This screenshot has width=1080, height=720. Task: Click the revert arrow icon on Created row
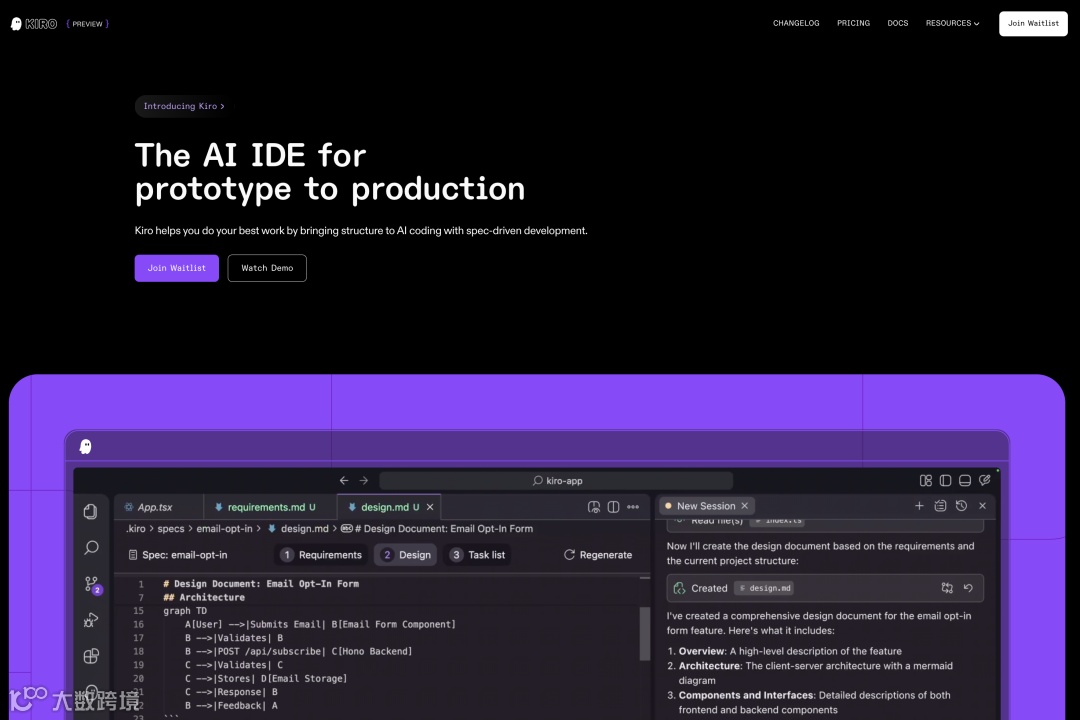point(968,588)
